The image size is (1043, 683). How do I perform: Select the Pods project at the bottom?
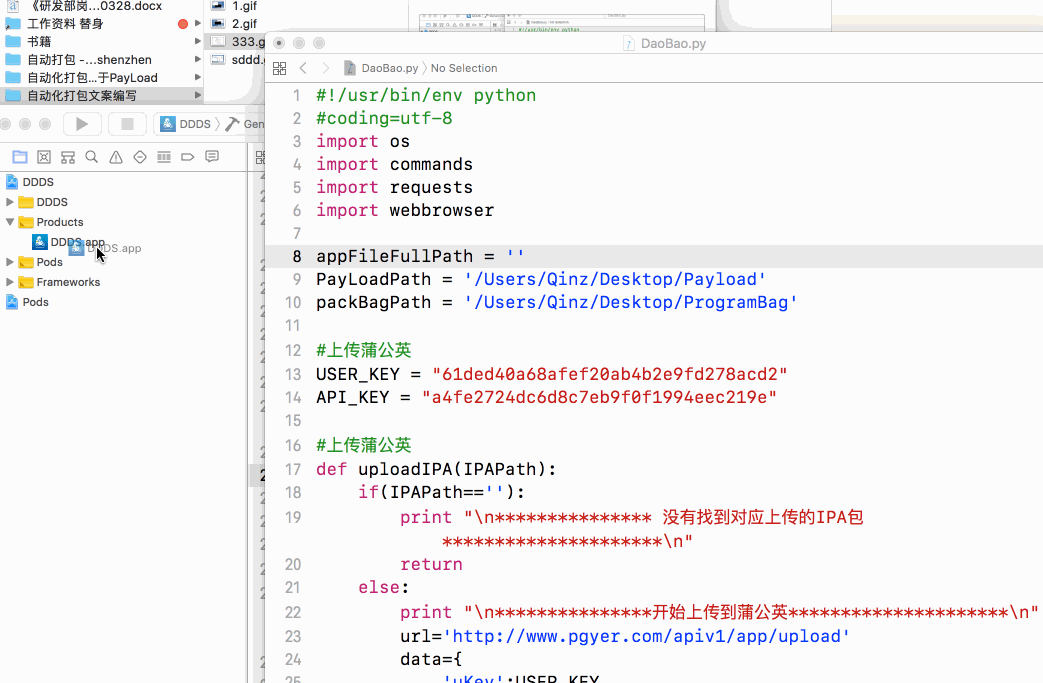pyautogui.click(x=27, y=301)
